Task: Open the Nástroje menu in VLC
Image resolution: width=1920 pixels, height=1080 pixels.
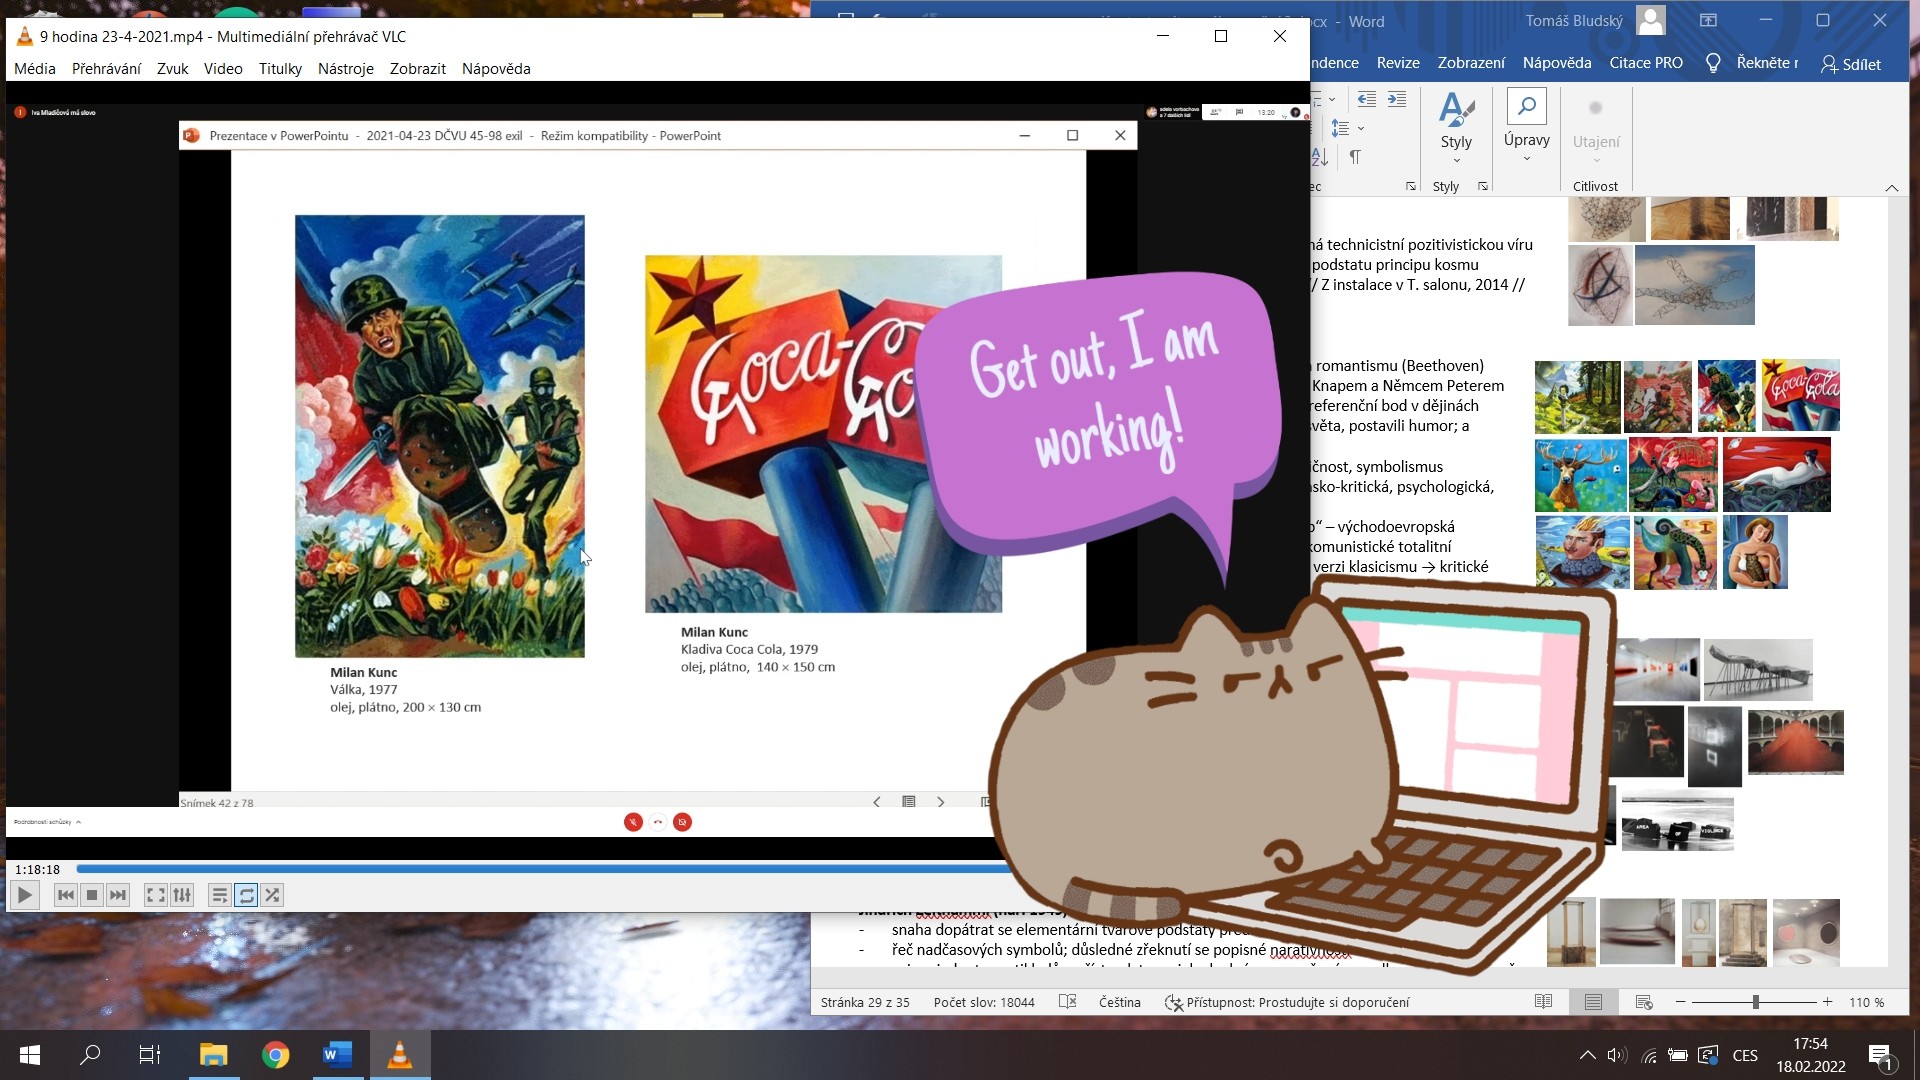Action: point(346,69)
